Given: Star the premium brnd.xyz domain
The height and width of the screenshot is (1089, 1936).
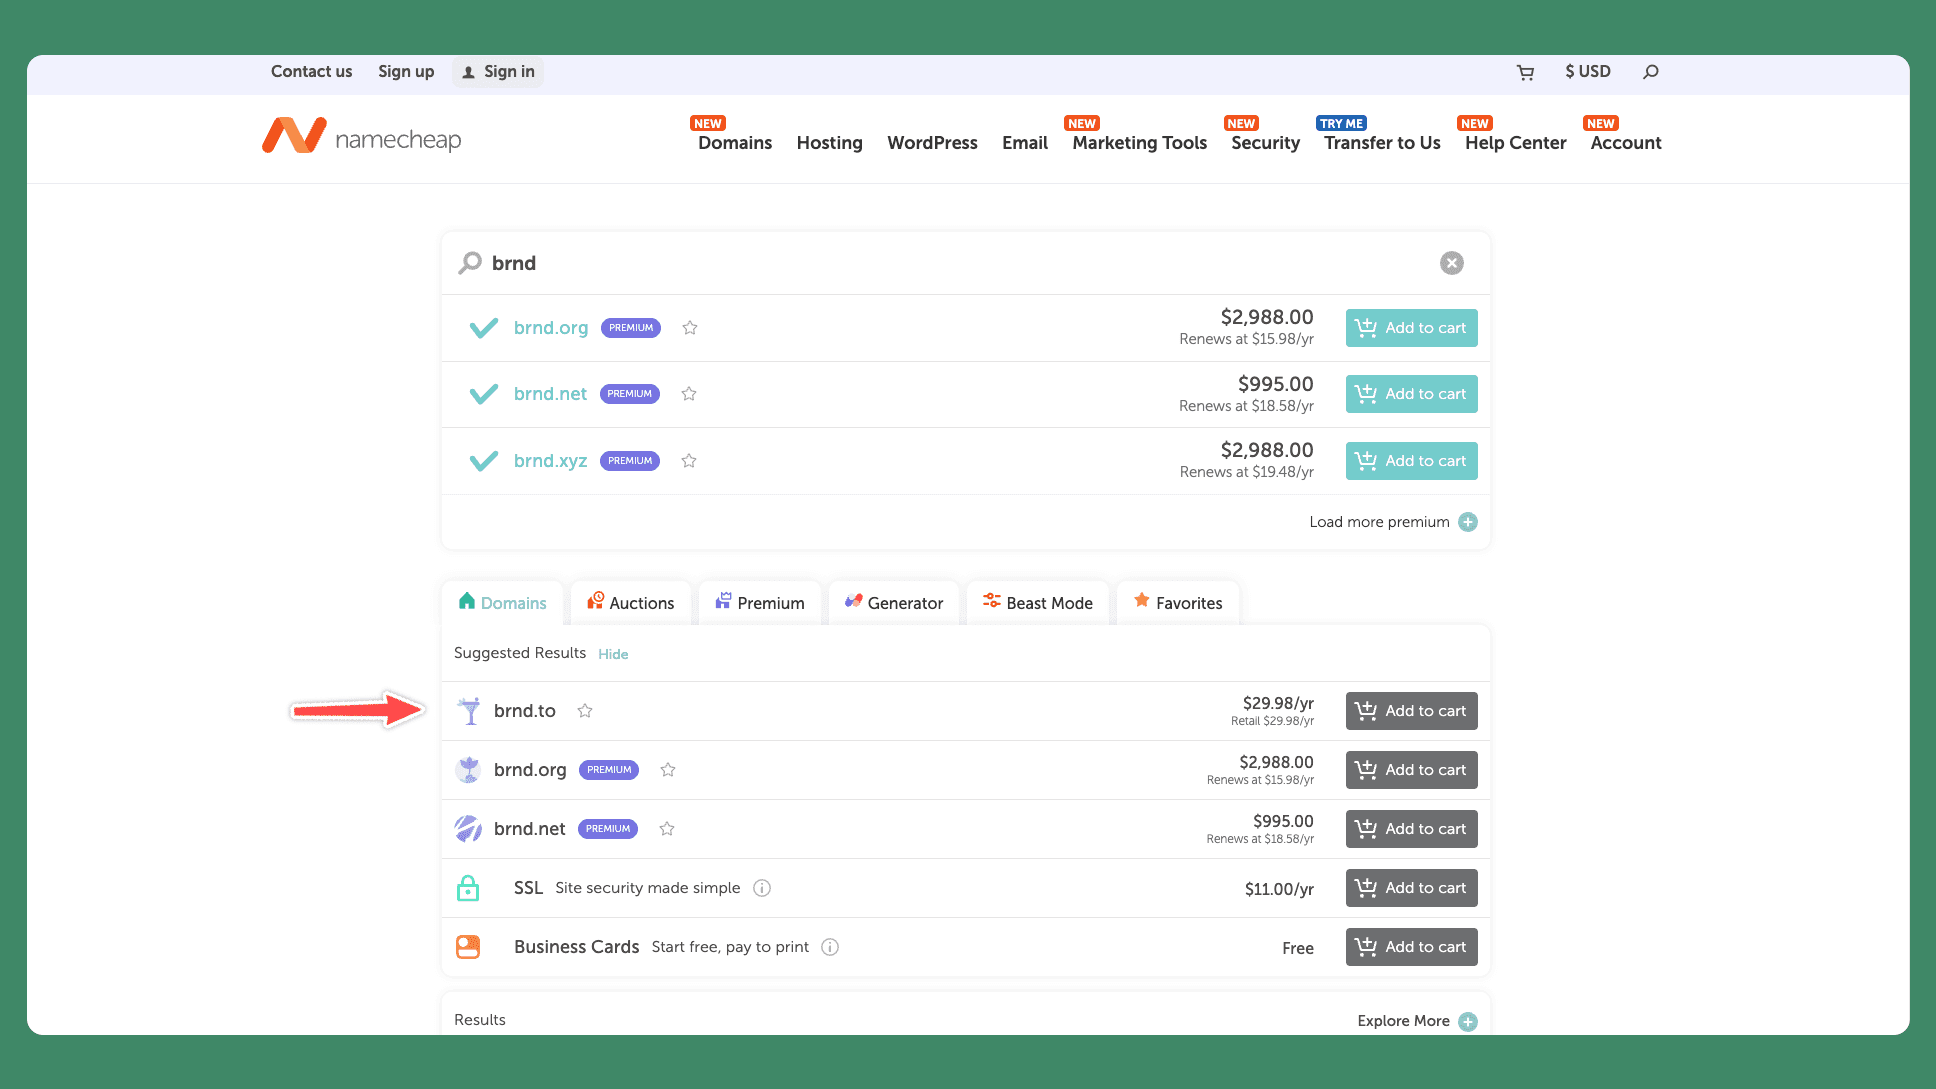Looking at the screenshot, I should coord(689,461).
